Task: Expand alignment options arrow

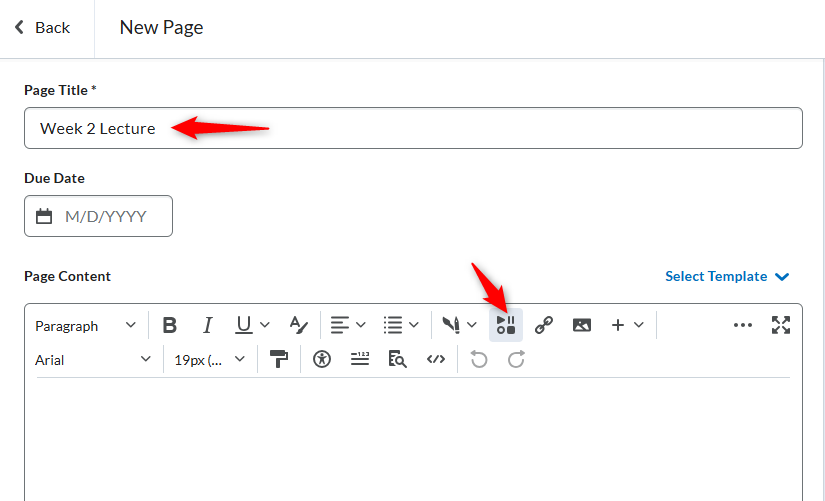Action: click(361, 325)
